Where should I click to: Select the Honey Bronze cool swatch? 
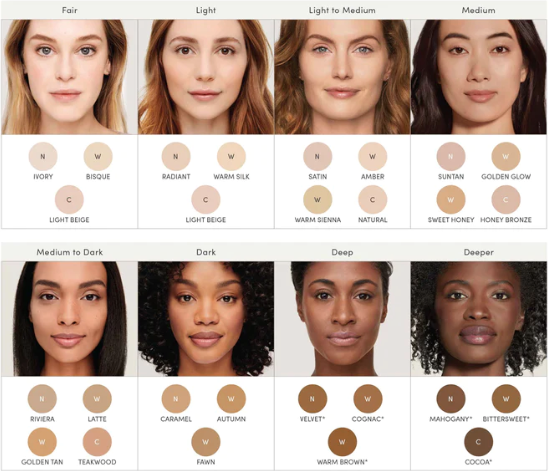(506, 200)
